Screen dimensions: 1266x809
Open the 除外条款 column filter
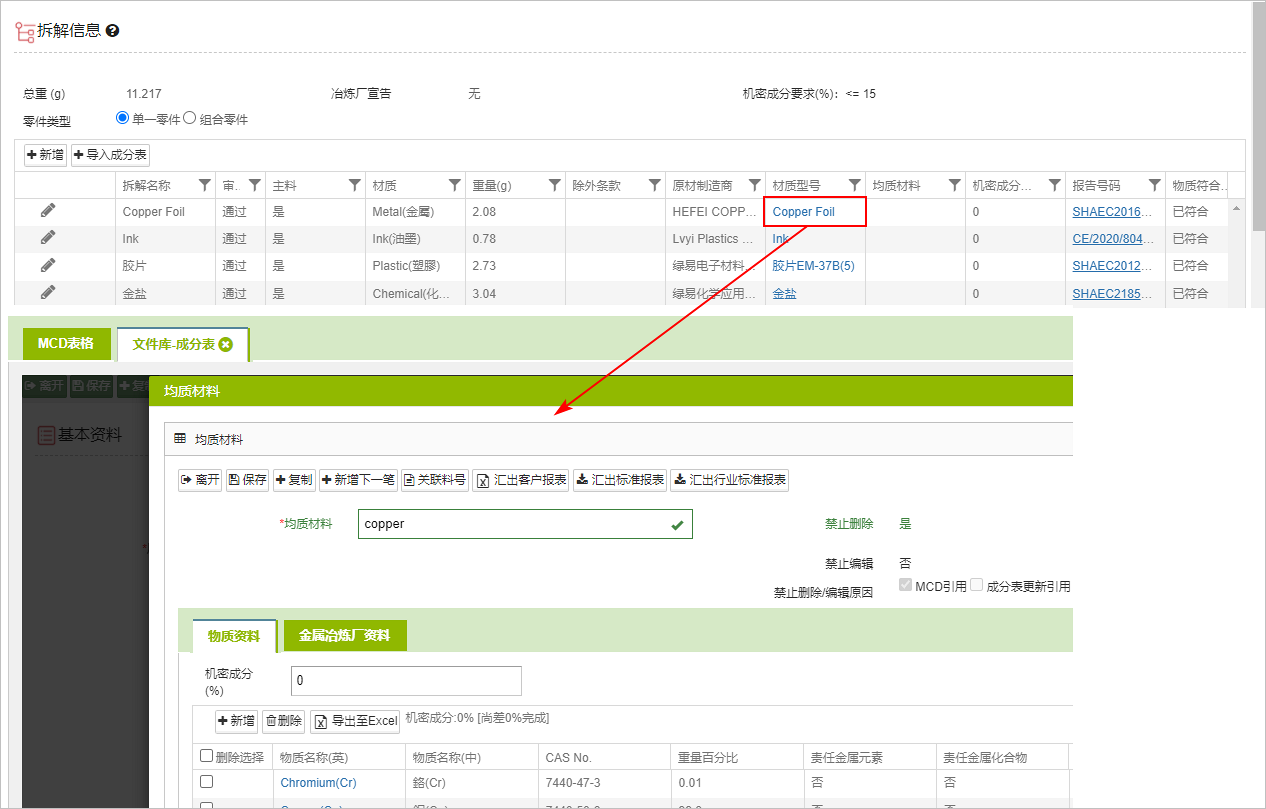[x=655, y=185]
